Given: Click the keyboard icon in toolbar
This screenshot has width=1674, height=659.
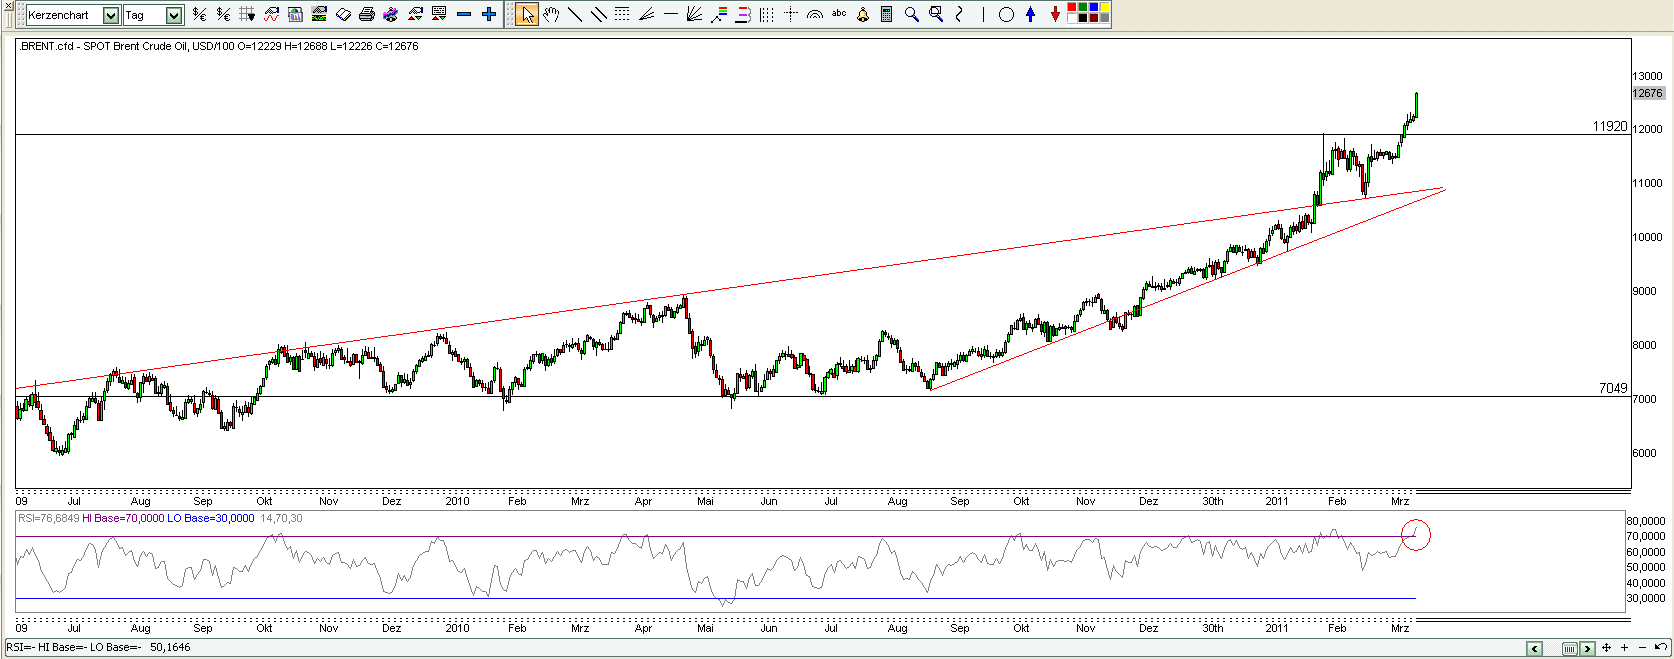Looking at the screenshot, I should tap(438, 14).
